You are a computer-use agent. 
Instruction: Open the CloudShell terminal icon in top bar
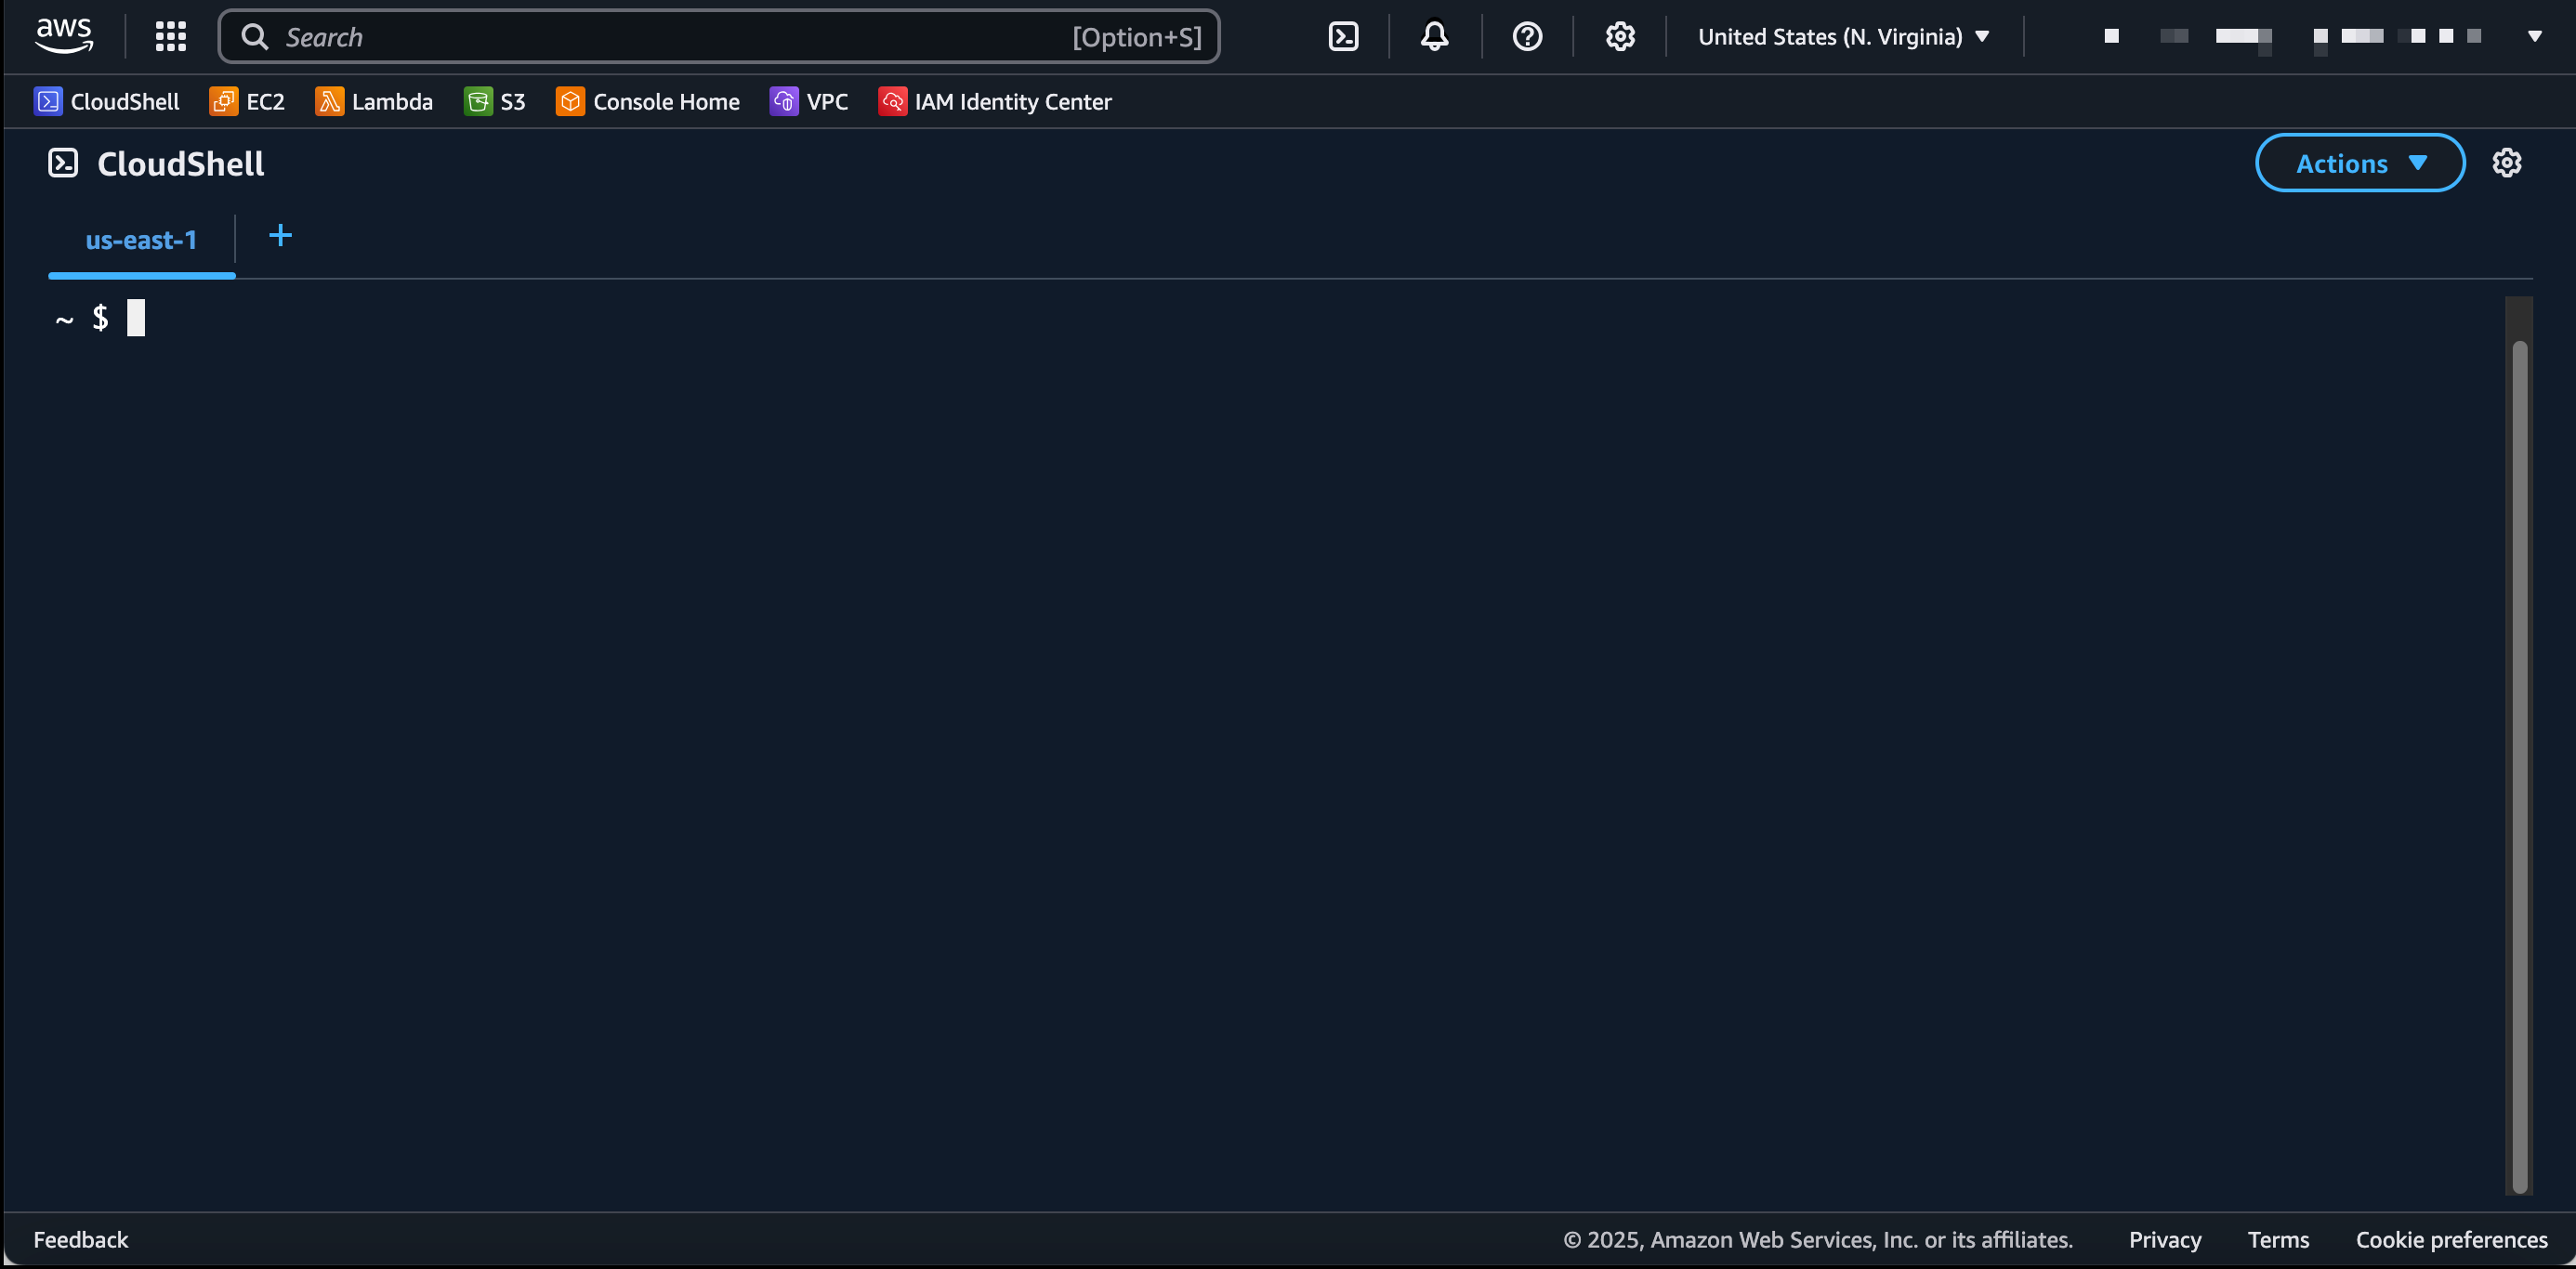pyautogui.click(x=1342, y=36)
